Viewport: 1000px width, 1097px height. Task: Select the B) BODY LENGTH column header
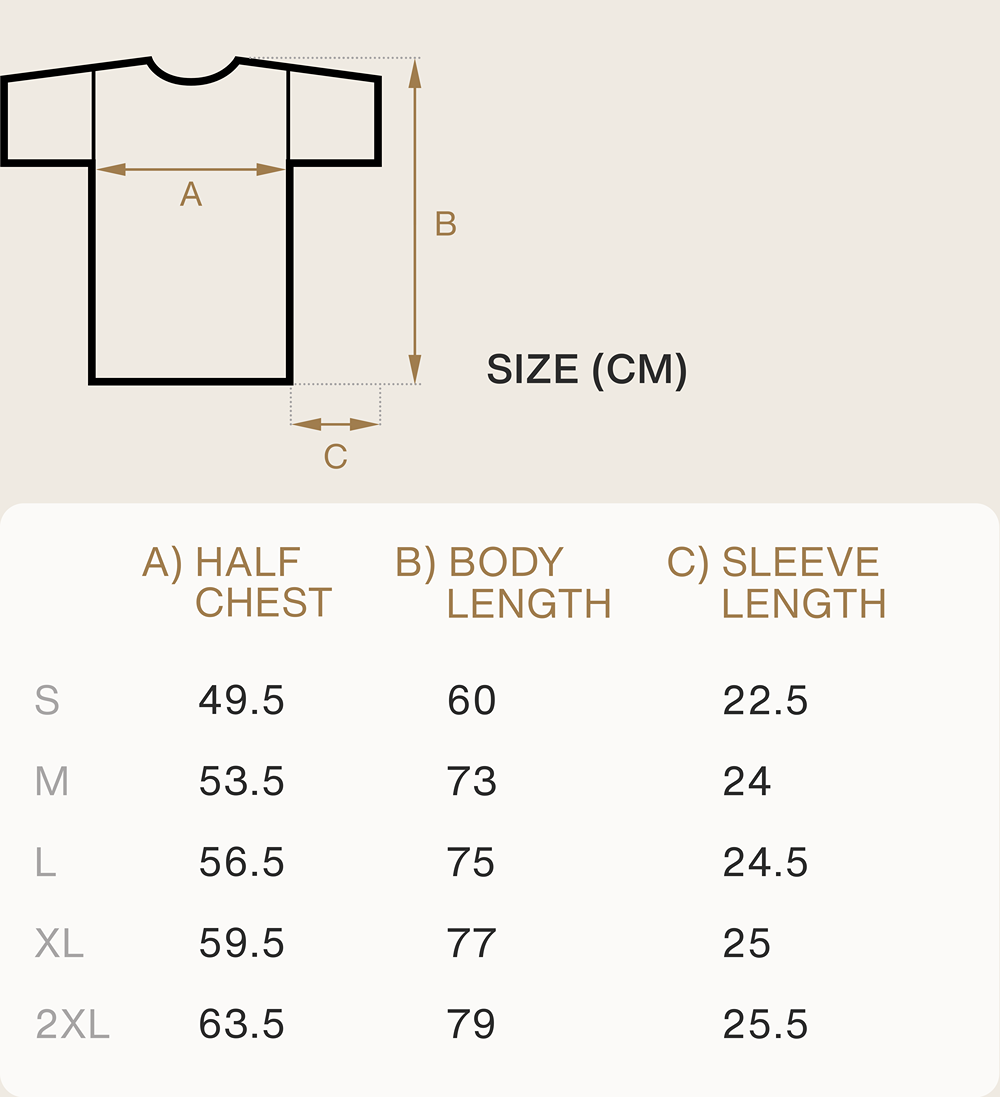[504, 583]
